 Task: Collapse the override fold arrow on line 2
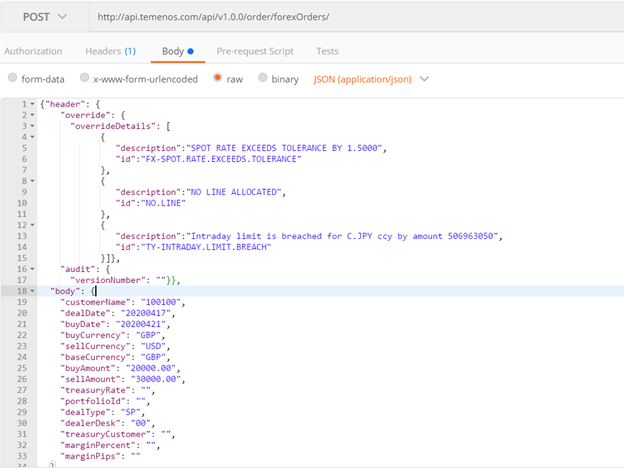click(33, 115)
